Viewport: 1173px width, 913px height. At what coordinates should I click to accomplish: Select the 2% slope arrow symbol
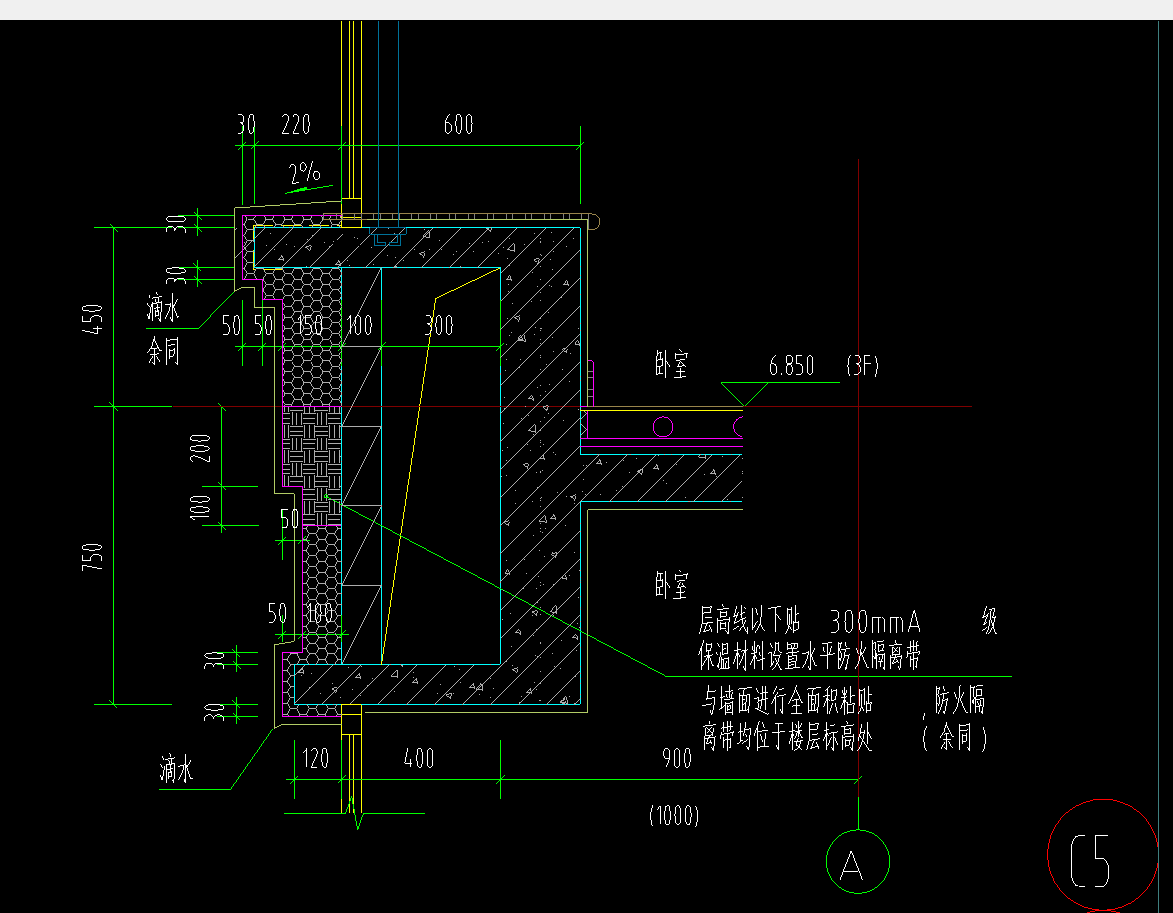[x=306, y=187]
